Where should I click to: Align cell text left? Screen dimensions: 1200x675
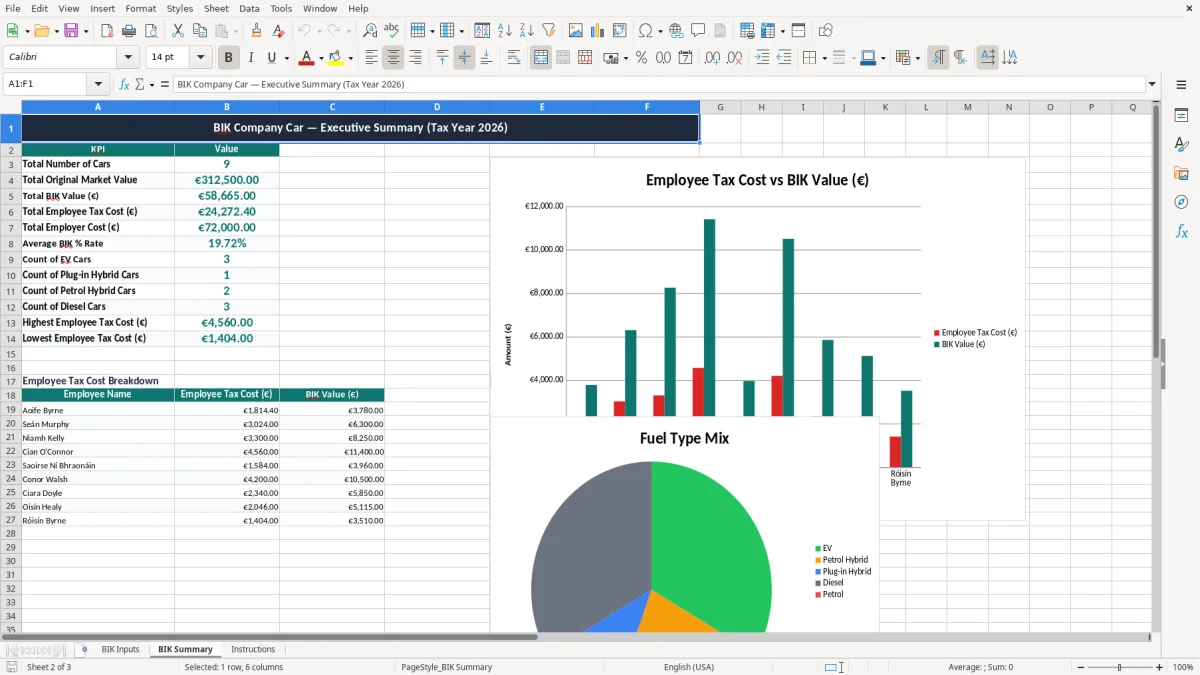click(371, 58)
